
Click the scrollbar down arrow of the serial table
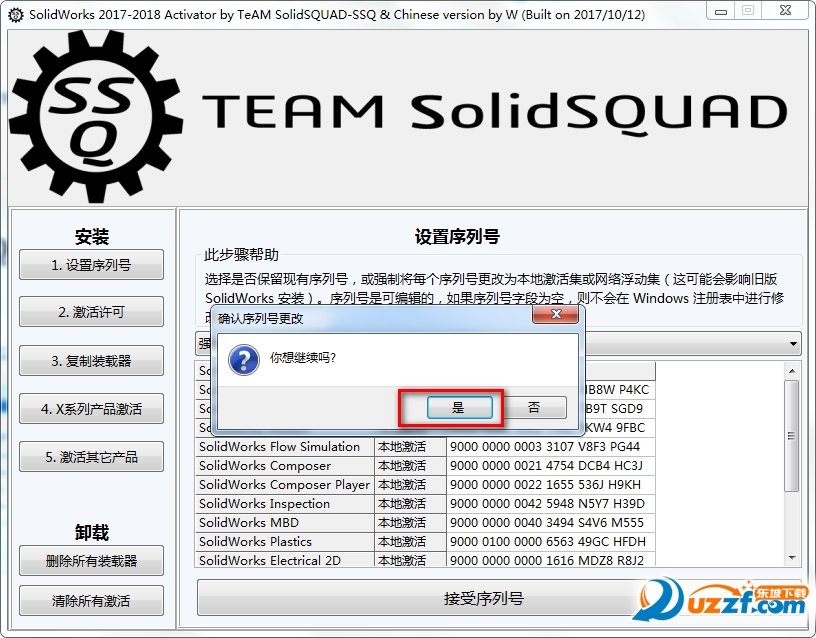tap(792, 558)
